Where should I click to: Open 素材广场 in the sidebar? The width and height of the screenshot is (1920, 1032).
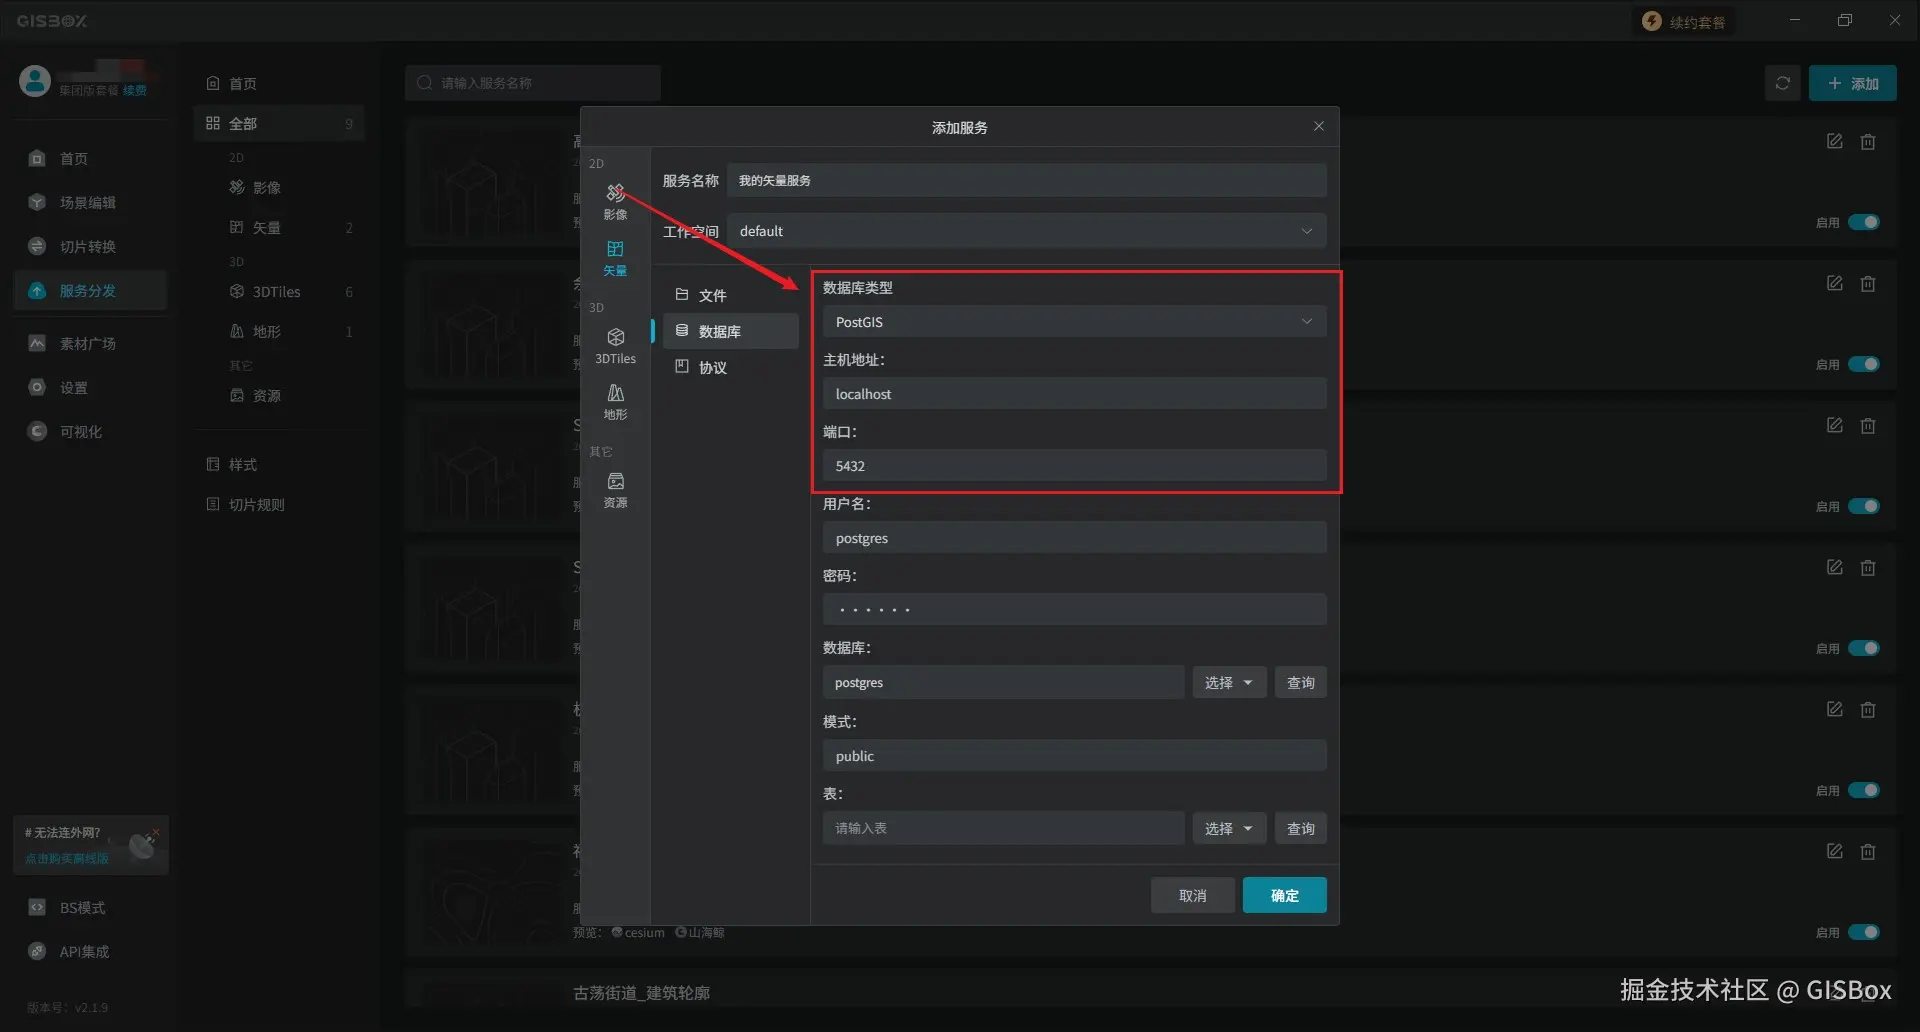(90, 343)
